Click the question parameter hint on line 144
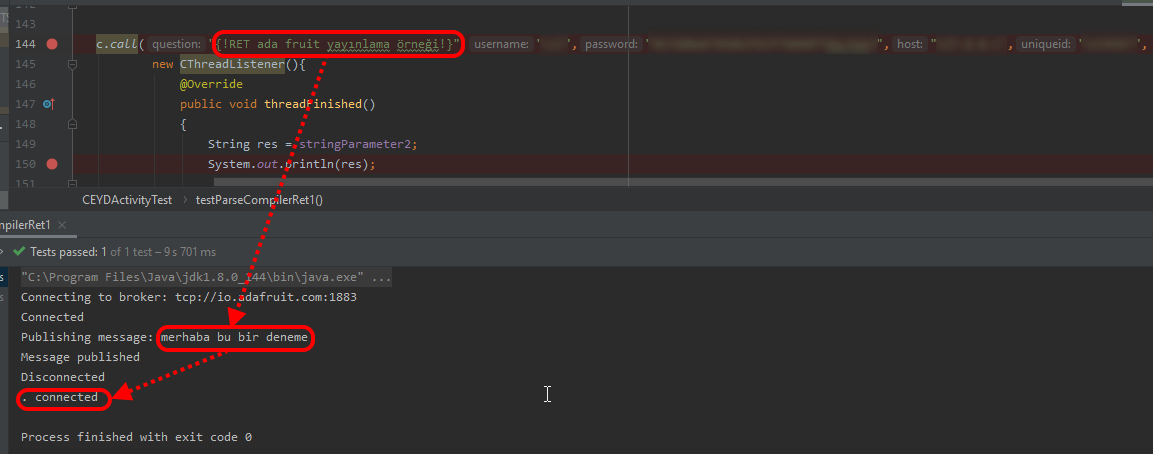The image size is (1153, 454). 177,44
